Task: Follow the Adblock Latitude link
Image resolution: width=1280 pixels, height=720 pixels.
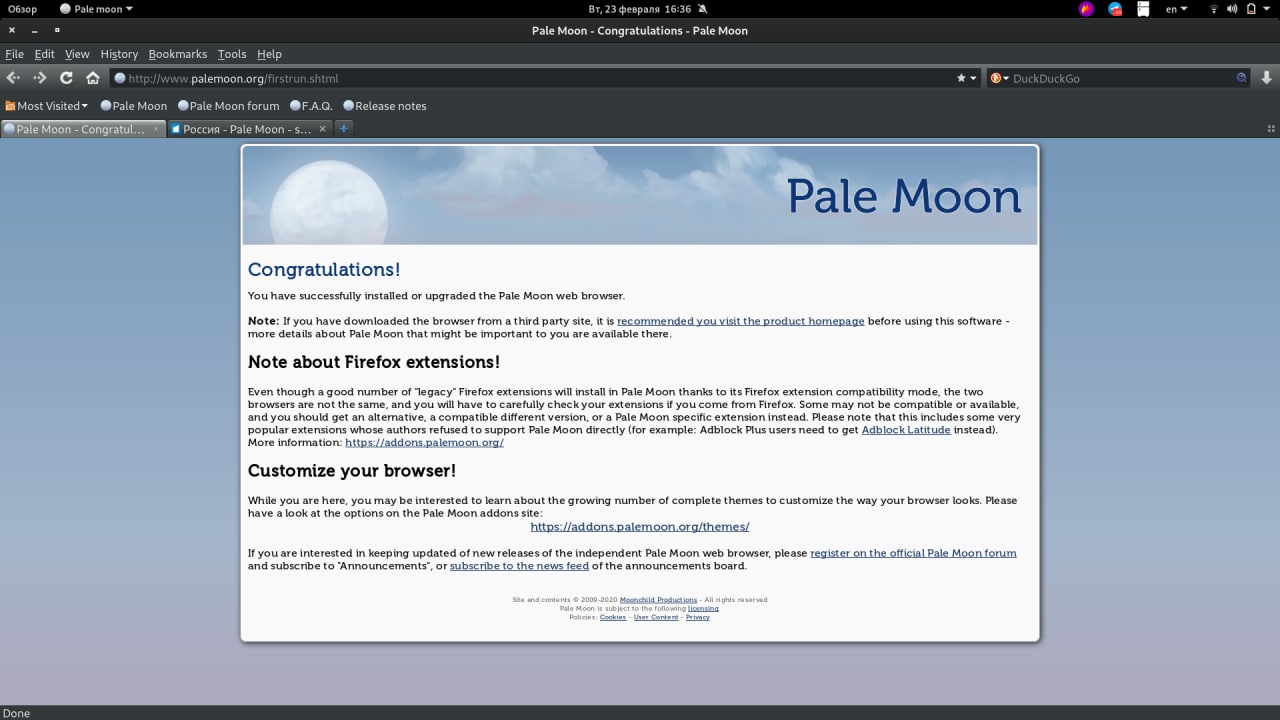Action: 906,430
